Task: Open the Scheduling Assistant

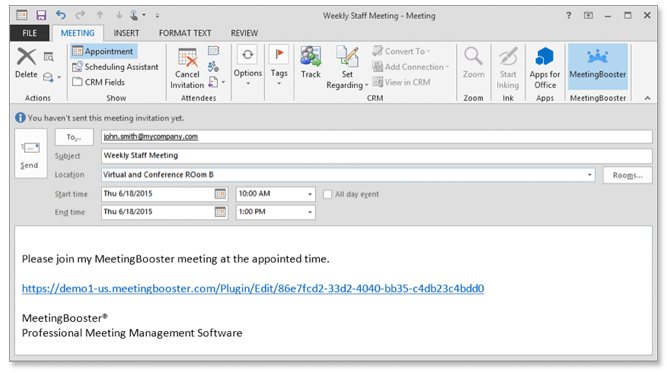Action: tap(115, 67)
